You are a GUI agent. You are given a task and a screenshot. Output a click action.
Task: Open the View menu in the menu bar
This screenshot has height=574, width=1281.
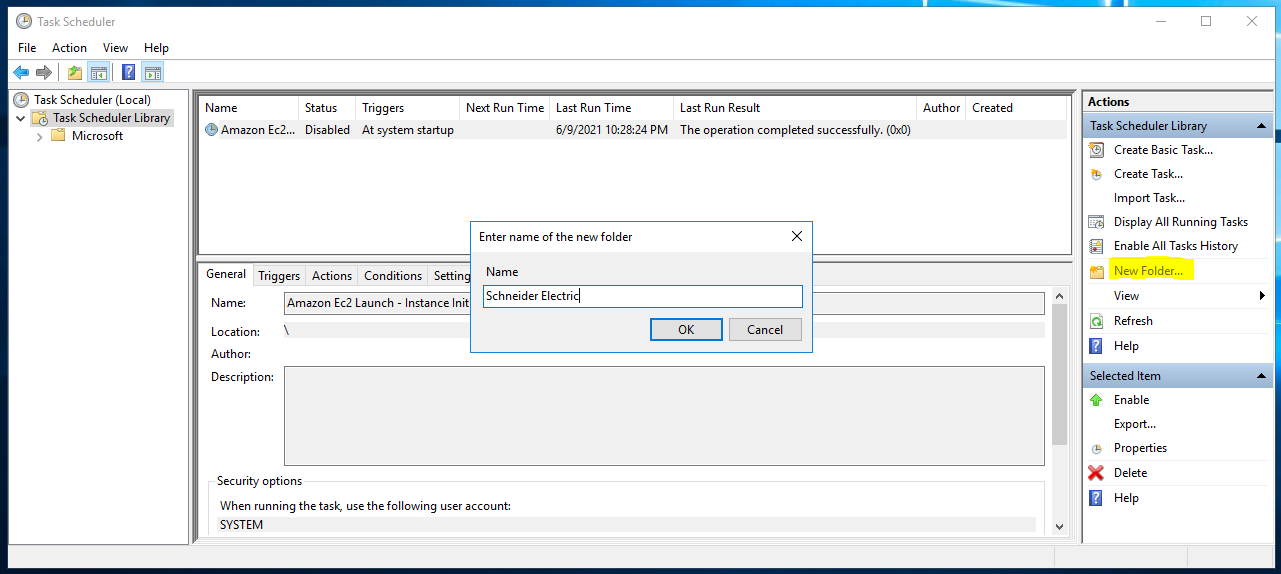[x=115, y=48]
